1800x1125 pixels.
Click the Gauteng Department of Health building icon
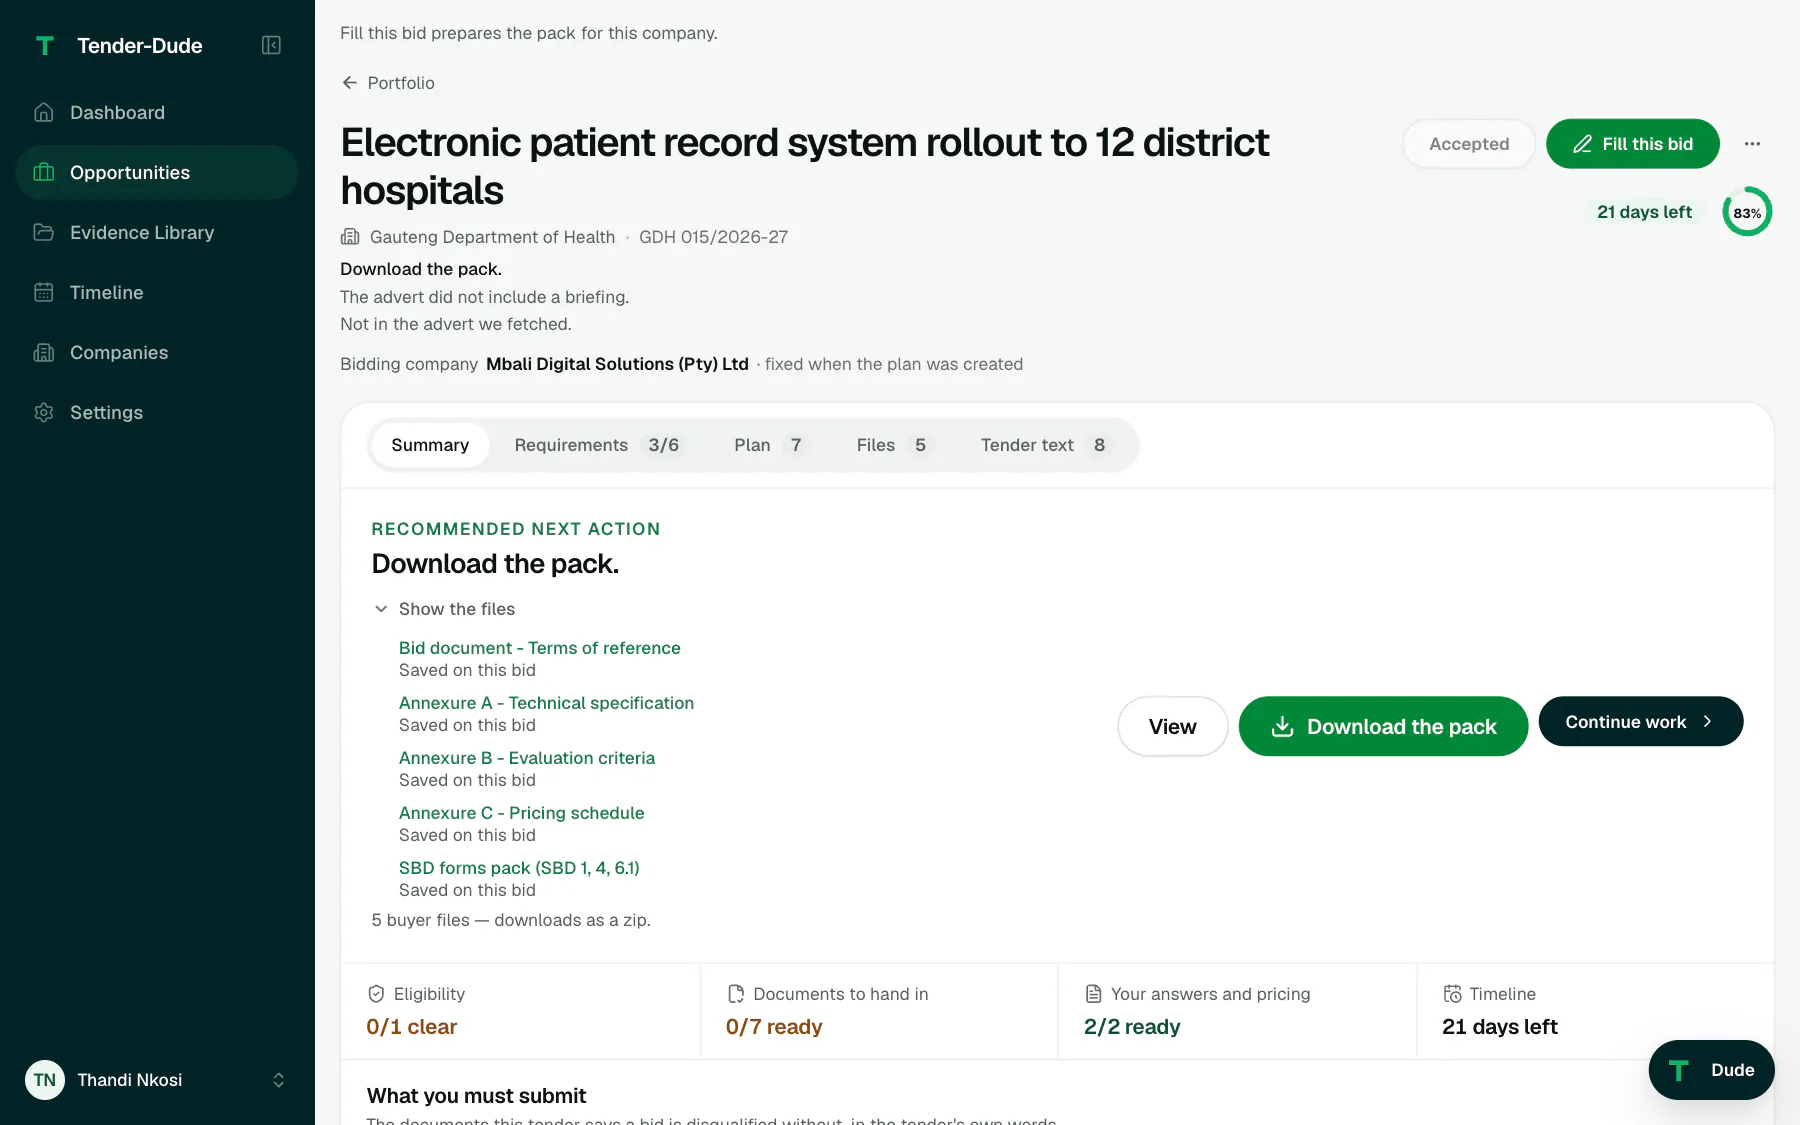[x=350, y=237]
